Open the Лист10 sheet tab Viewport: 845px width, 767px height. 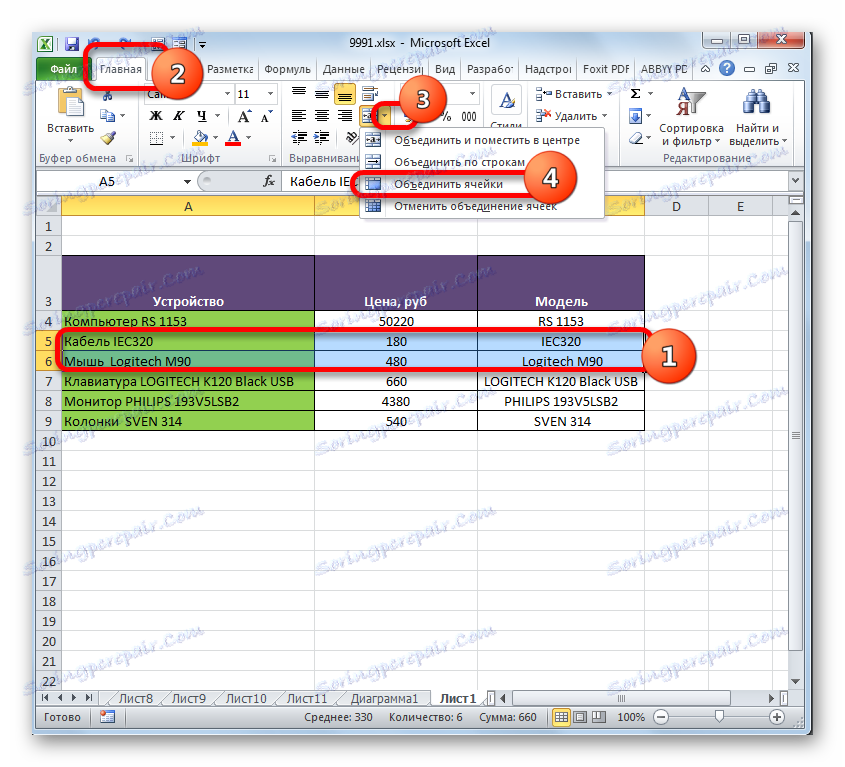tap(246, 698)
